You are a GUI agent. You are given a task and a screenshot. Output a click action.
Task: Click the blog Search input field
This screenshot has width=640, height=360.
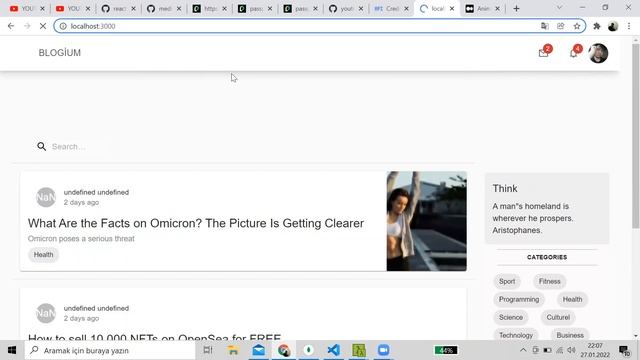click(x=80, y=147)
